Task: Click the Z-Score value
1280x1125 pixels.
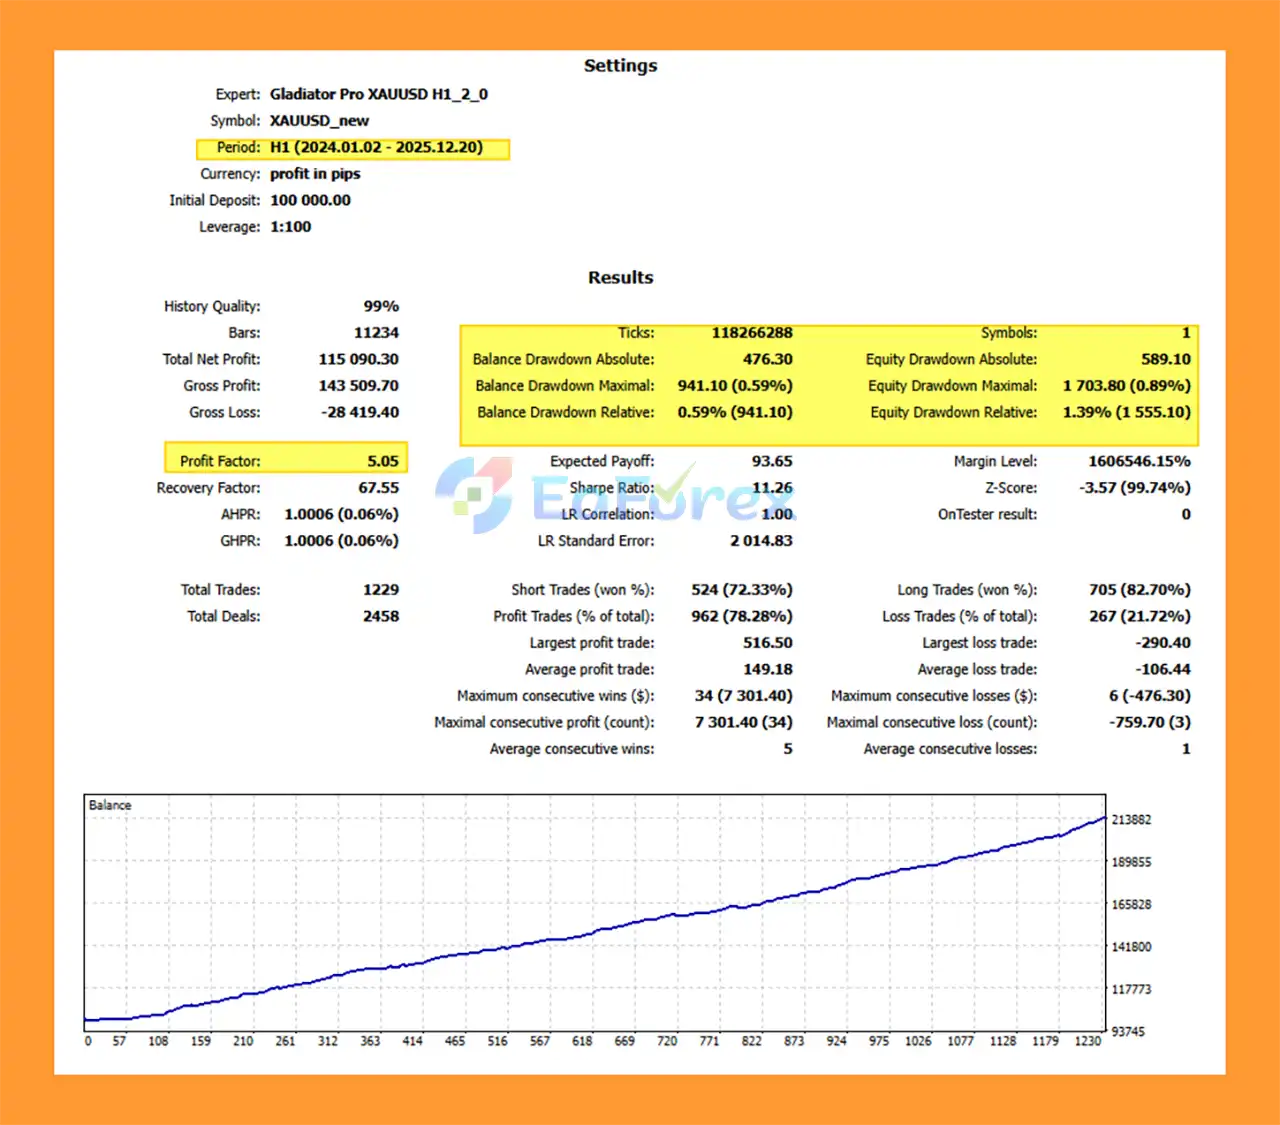Action: 1134,488
